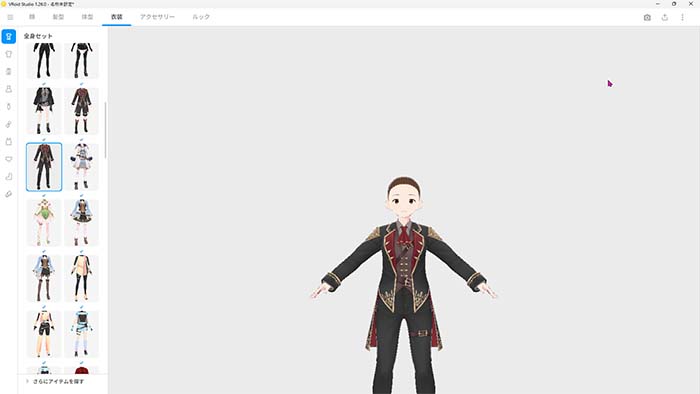700x394 pixels.
Task: Open the camera capture icon
Action: 647,17
